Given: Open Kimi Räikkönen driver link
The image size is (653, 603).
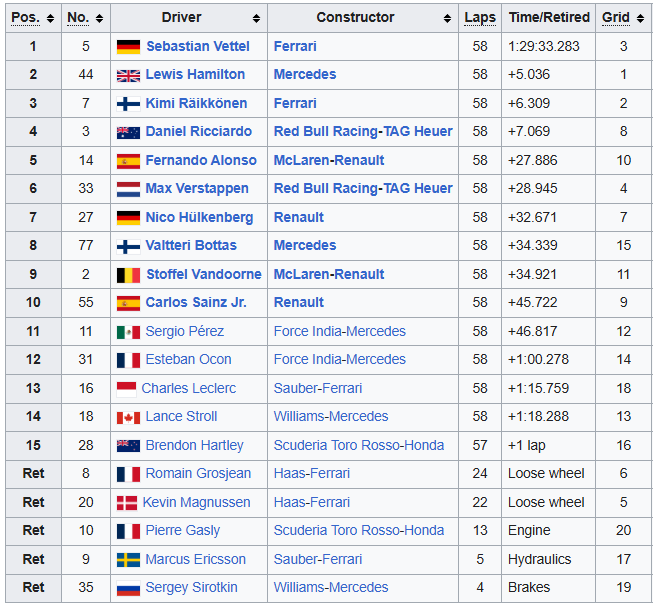Looking at the screenshot, I should point(196,103).
